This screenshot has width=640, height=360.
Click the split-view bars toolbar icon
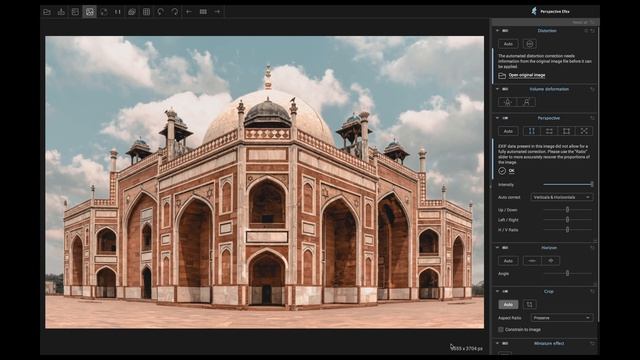(118, 12)
